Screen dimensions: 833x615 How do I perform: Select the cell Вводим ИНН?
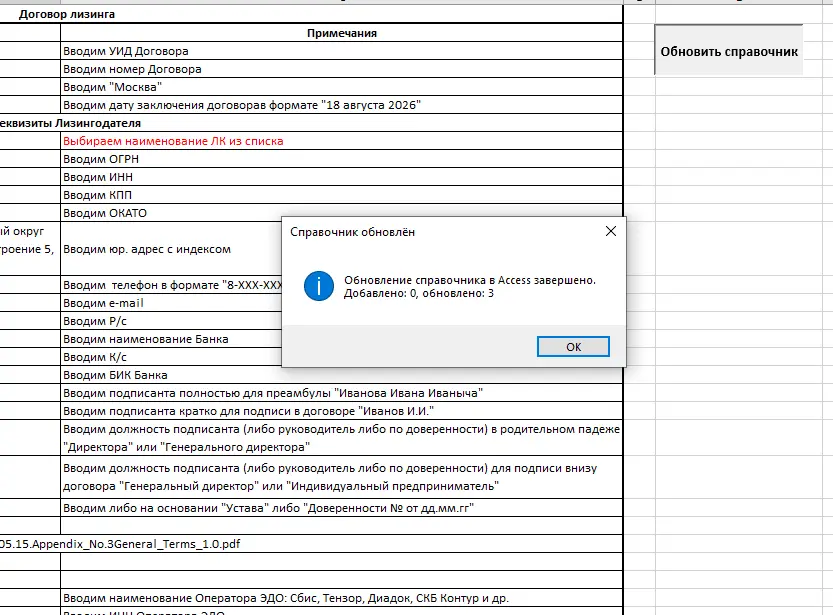coord(342,177)
